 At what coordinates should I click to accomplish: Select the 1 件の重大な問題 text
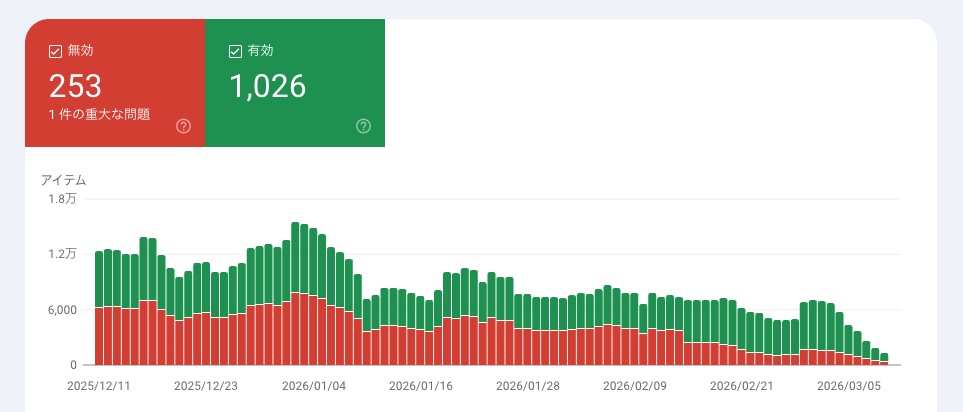(x=99, y=114)
